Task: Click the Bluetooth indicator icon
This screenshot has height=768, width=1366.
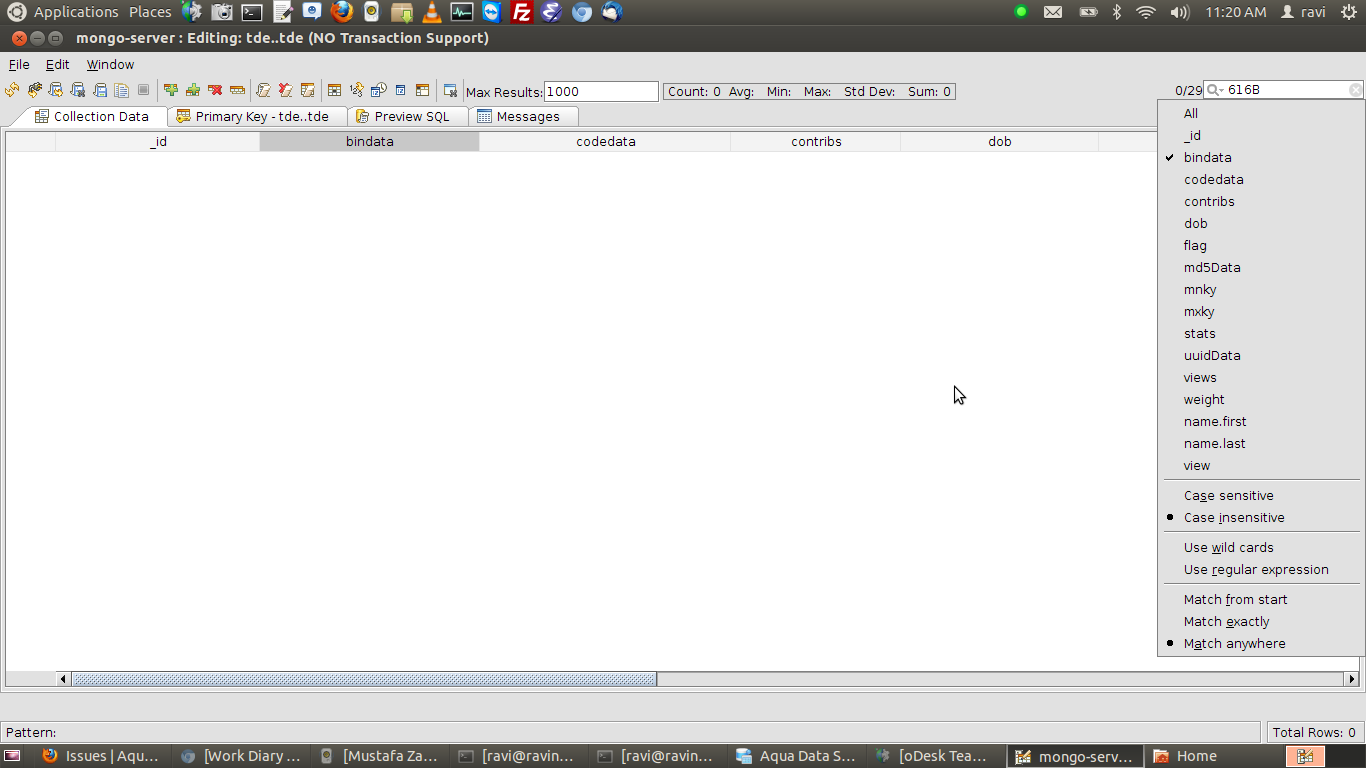Action: click(x=1117, y=12)
